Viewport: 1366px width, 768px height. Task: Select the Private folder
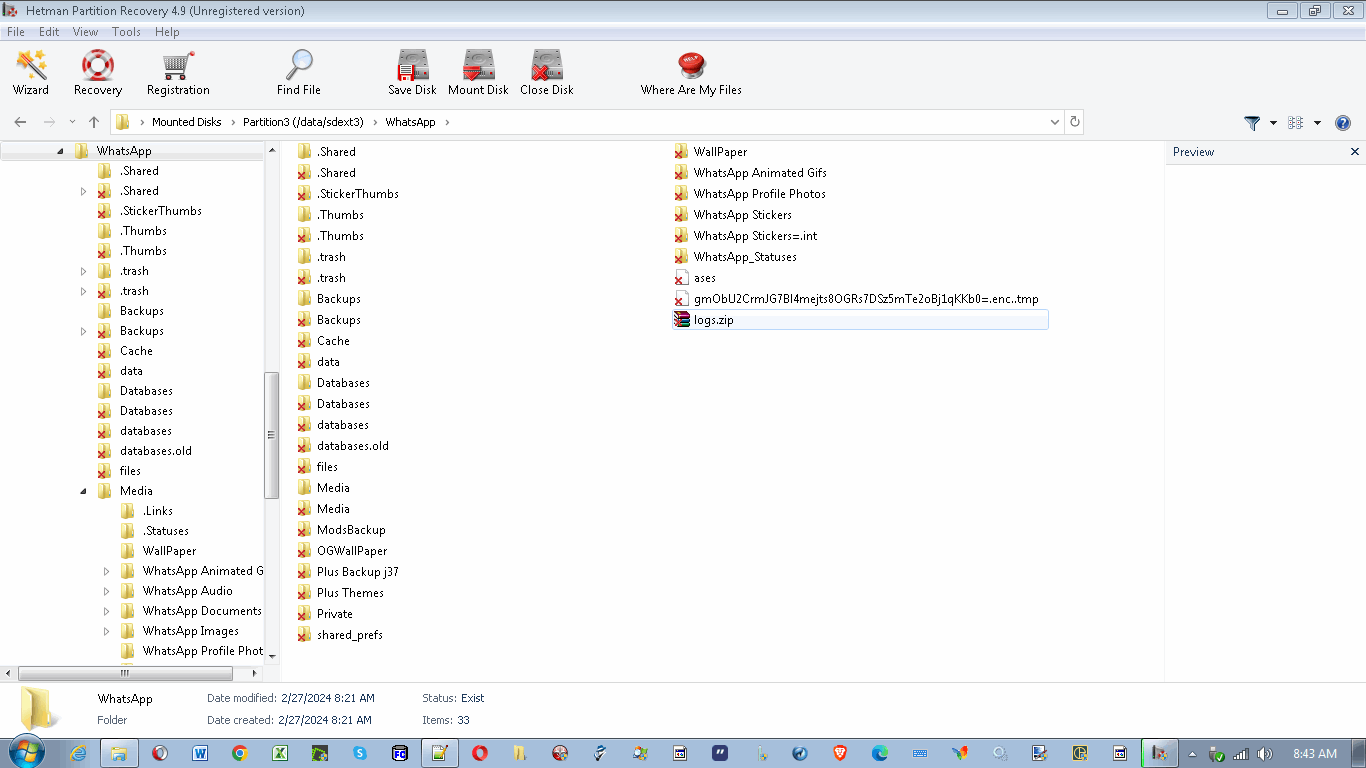335,614
